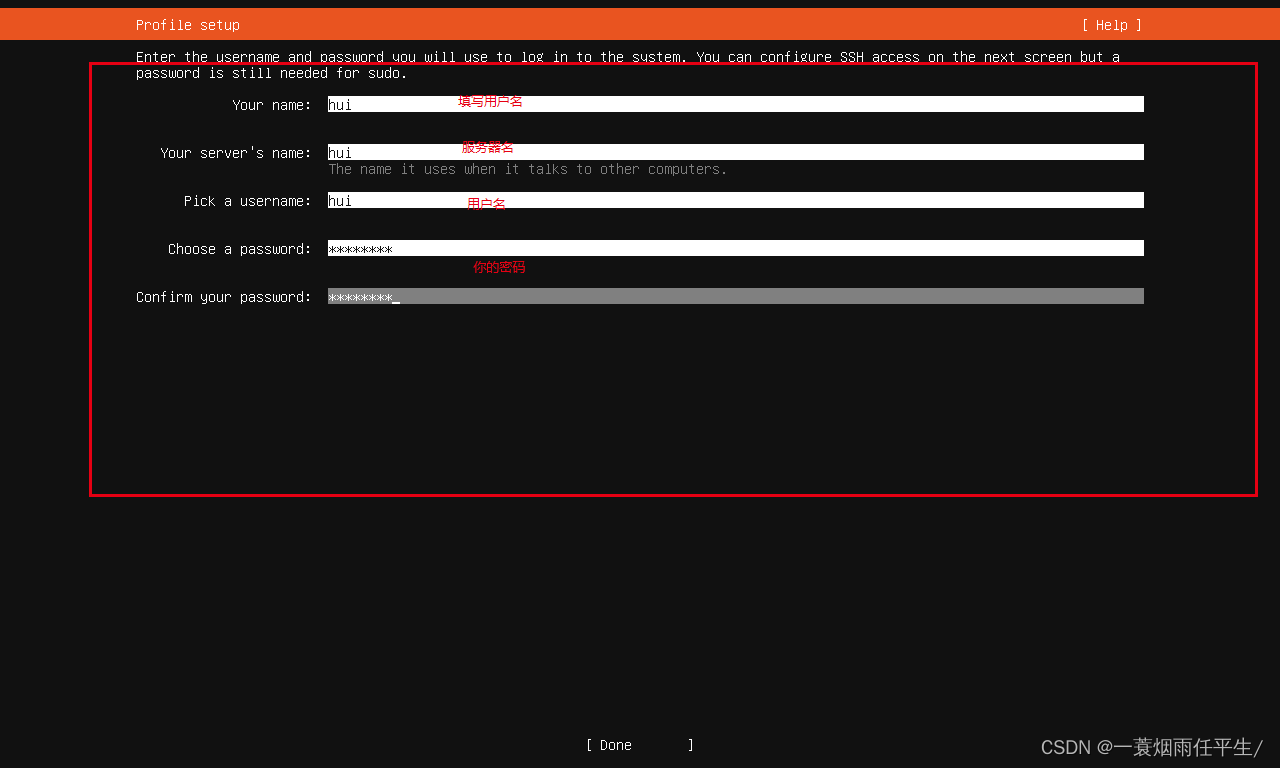Click into "Pick a username" field
The height and width of the screenshot is (768, 1280).
[x=736, y=200]
